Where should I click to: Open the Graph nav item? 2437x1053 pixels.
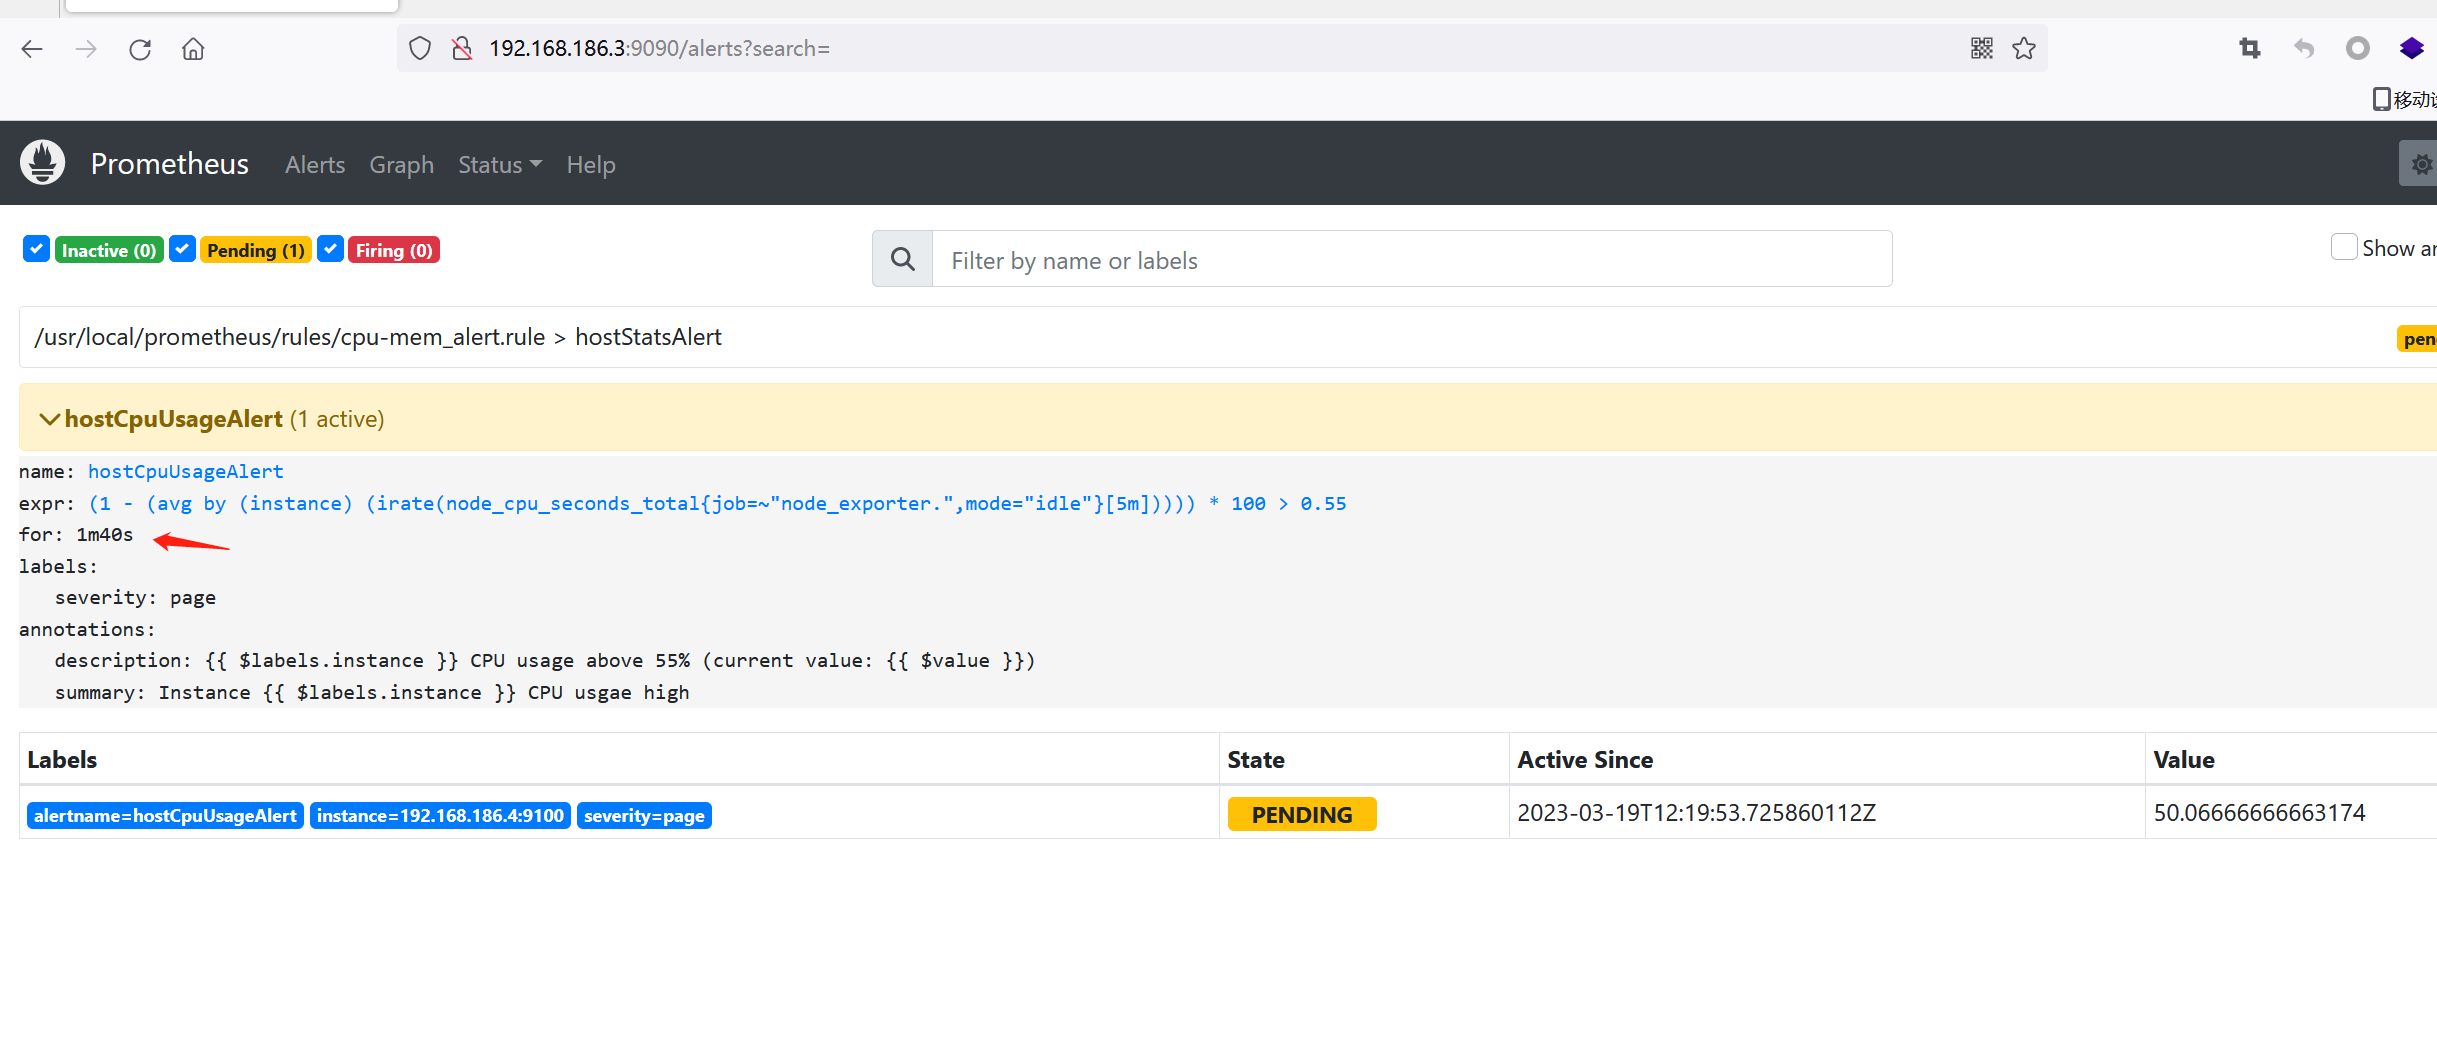pos(402,165)
